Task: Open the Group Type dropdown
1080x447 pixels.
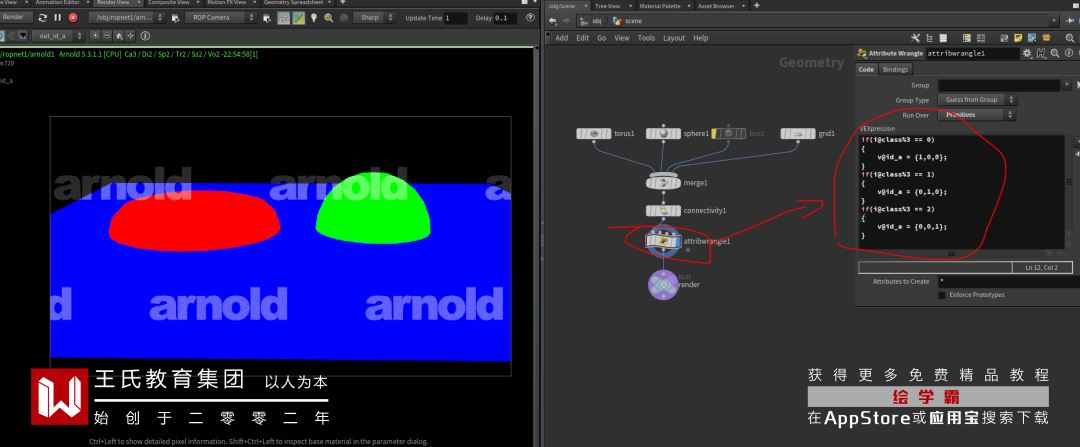Action: tap(977, 100)
